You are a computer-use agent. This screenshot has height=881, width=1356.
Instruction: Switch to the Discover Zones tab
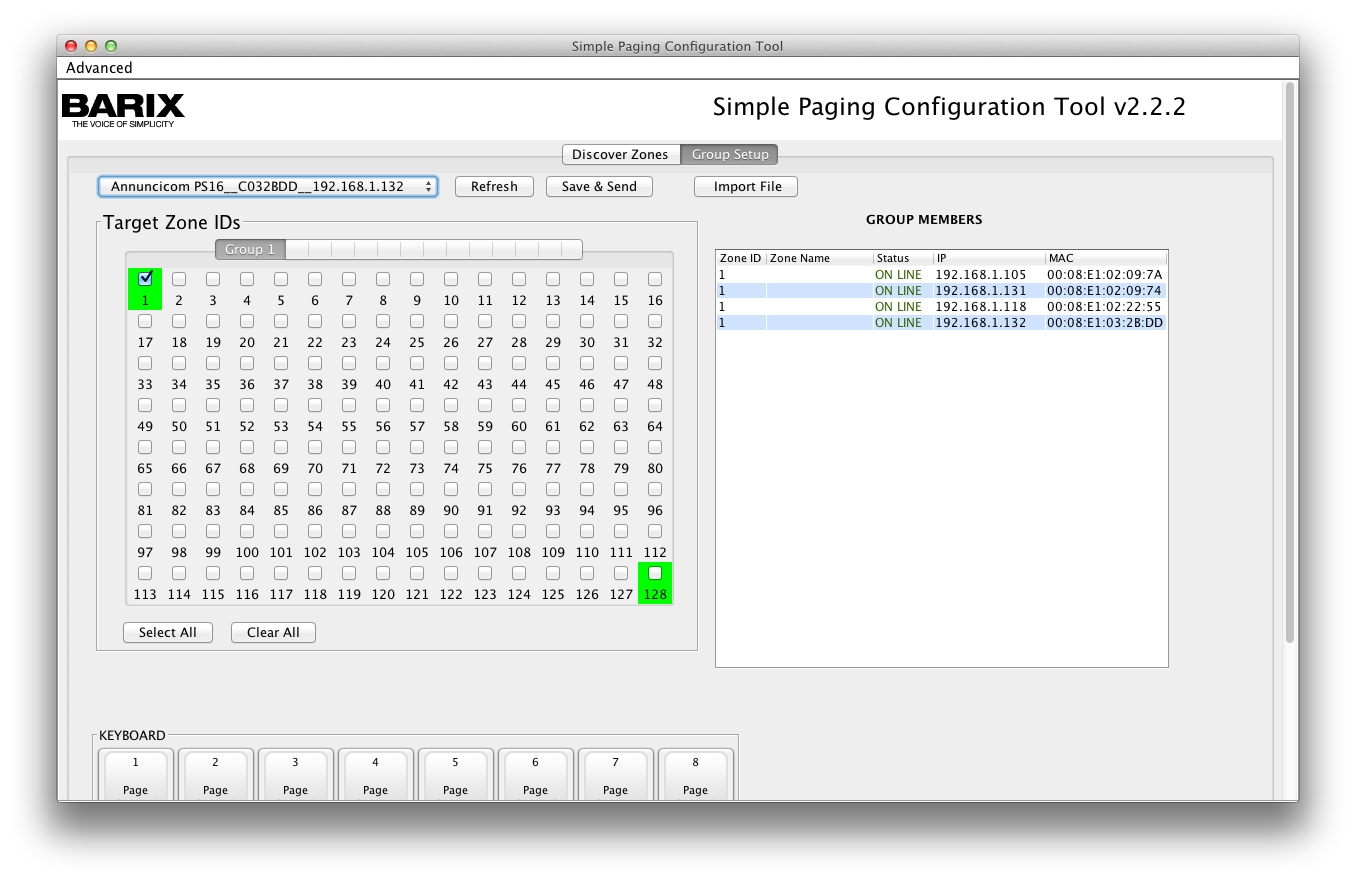[620, 155]
